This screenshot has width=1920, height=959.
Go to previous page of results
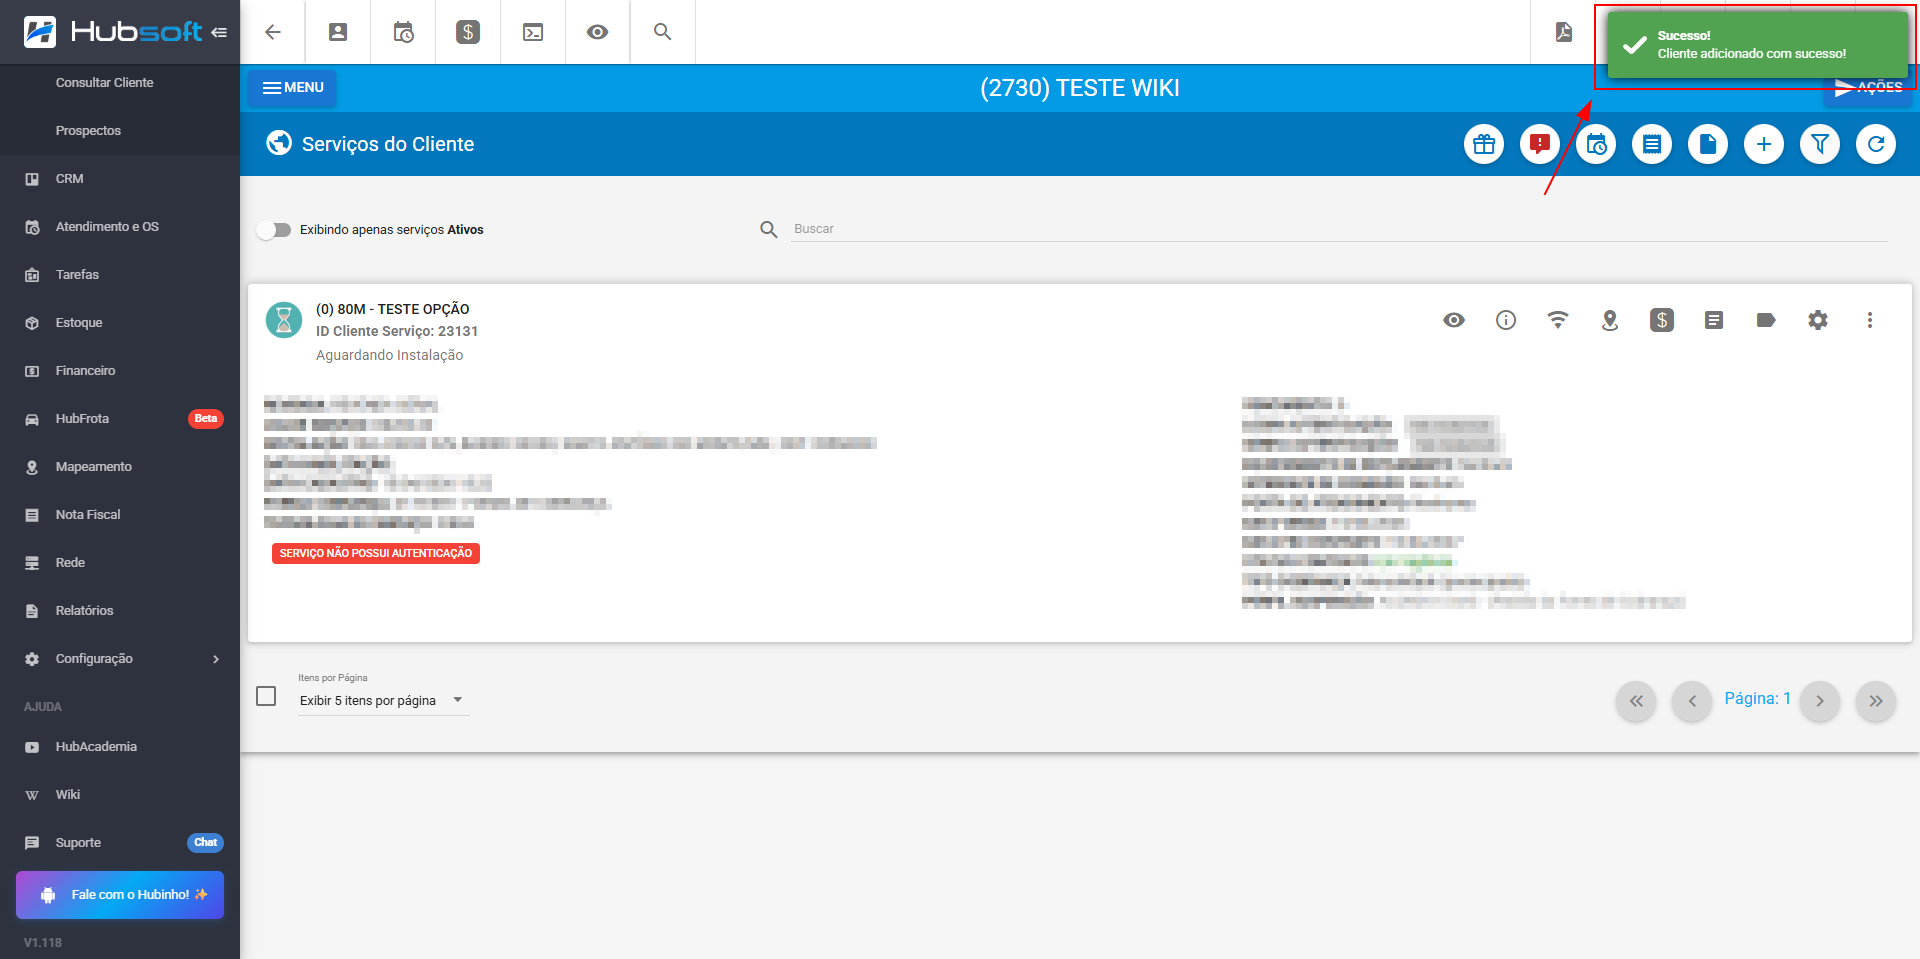click(x=1692, y=701)
